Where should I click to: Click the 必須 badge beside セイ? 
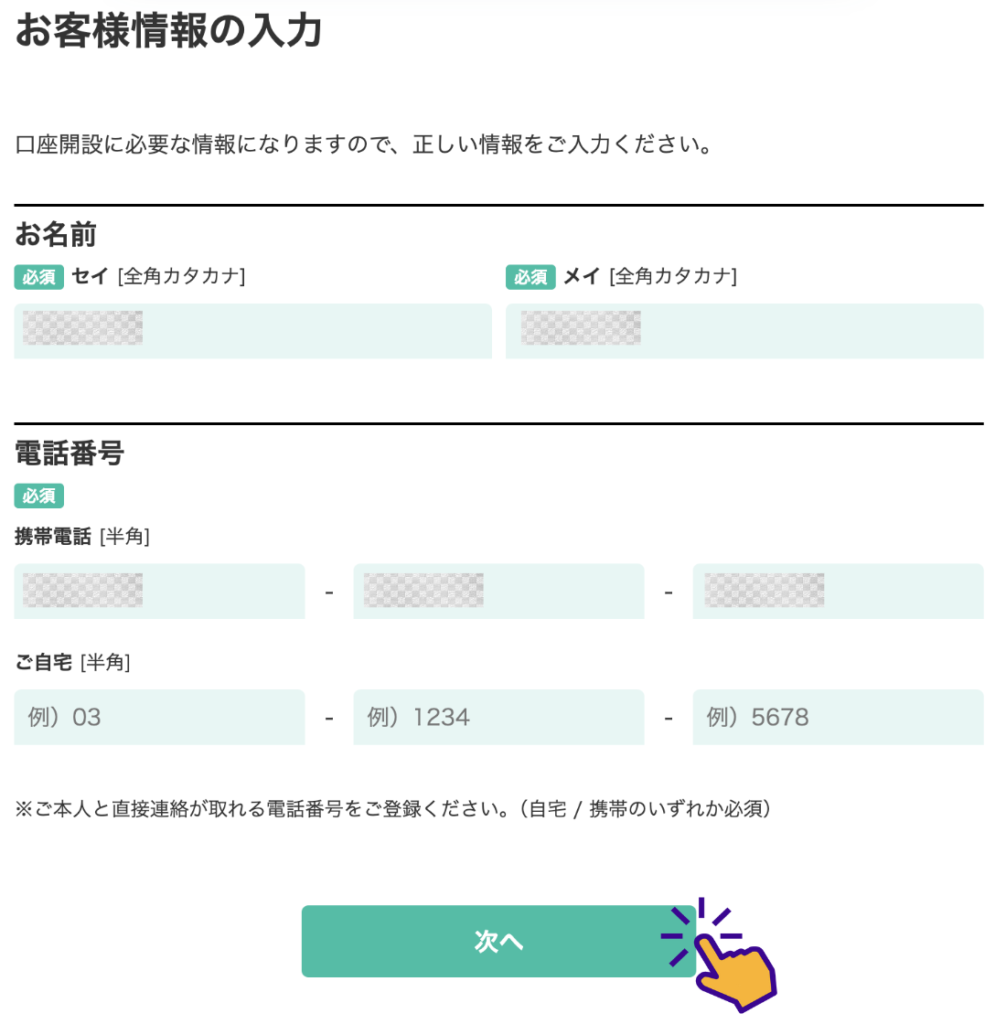(x=39, y=277)
